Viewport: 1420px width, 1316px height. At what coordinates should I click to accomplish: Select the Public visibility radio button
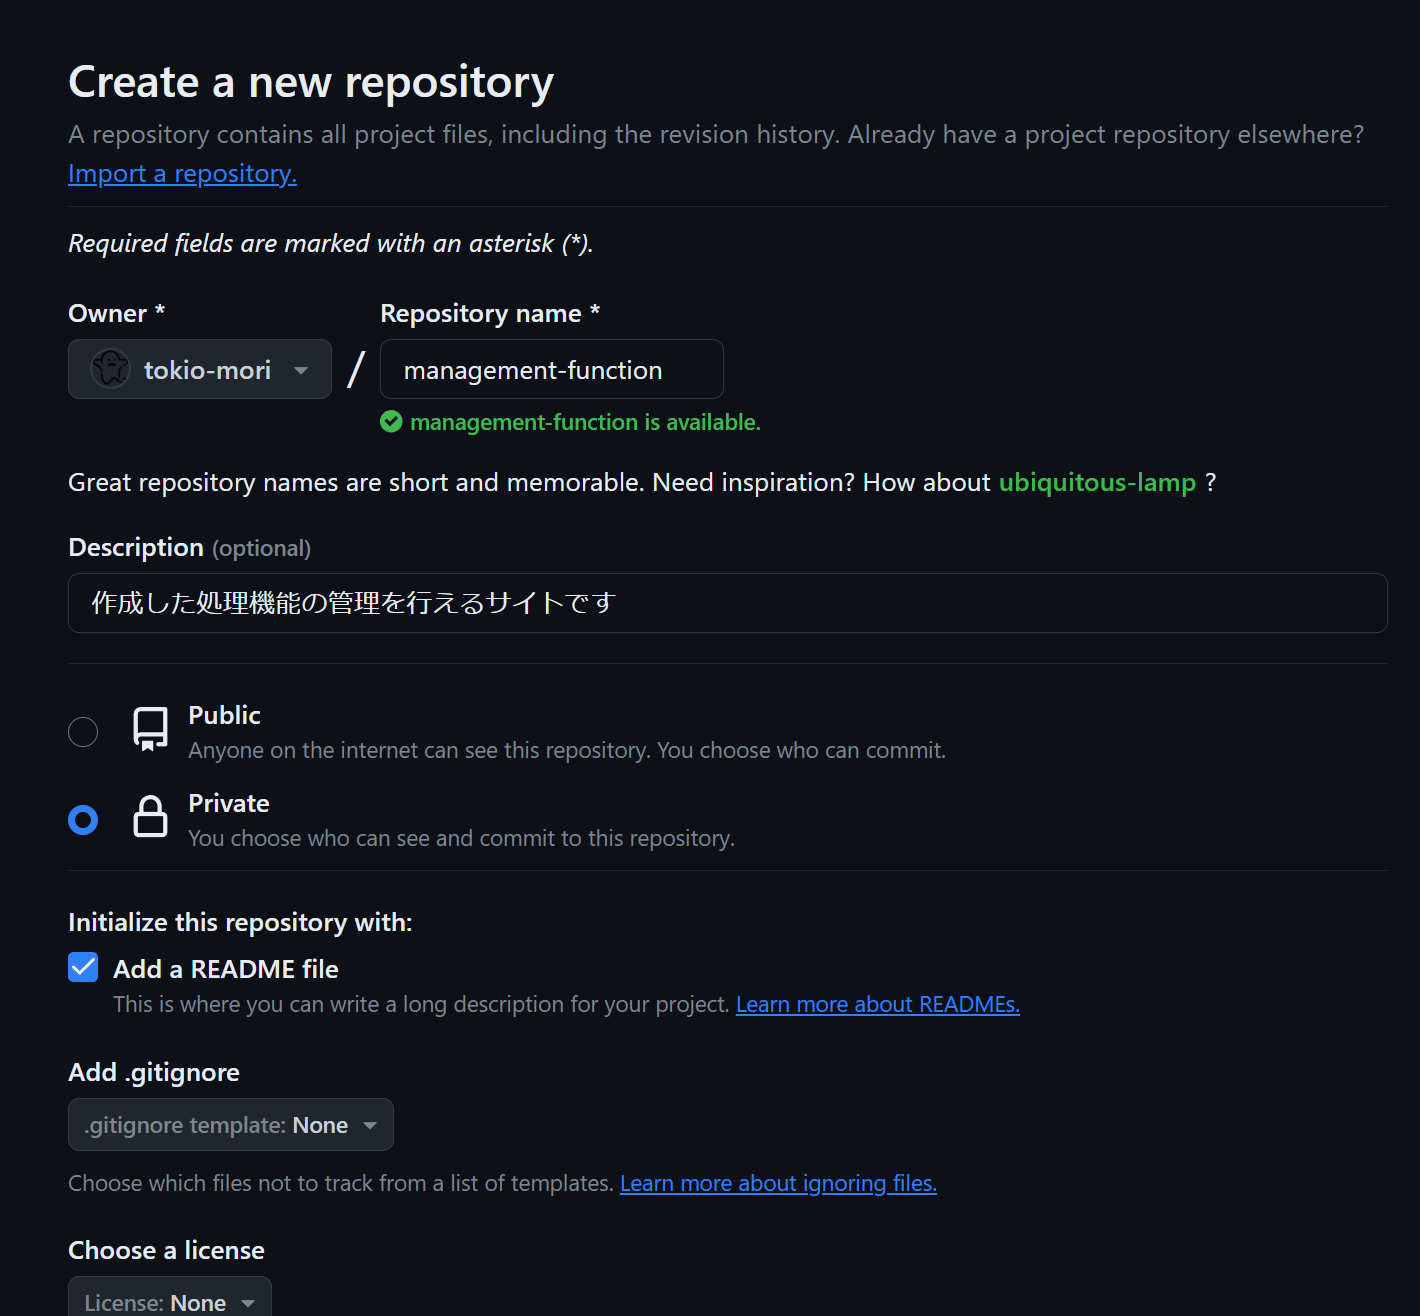click(x=83, y=731)
